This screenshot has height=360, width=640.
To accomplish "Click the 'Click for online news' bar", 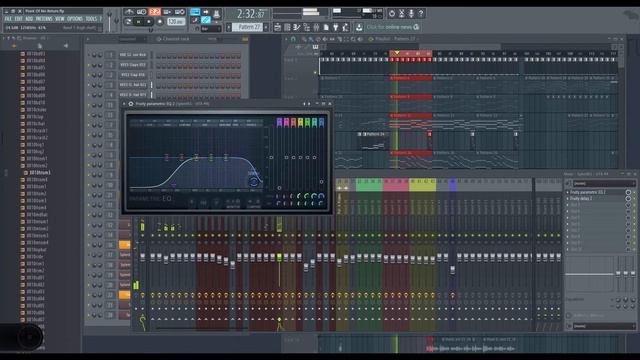I will 393,27.
